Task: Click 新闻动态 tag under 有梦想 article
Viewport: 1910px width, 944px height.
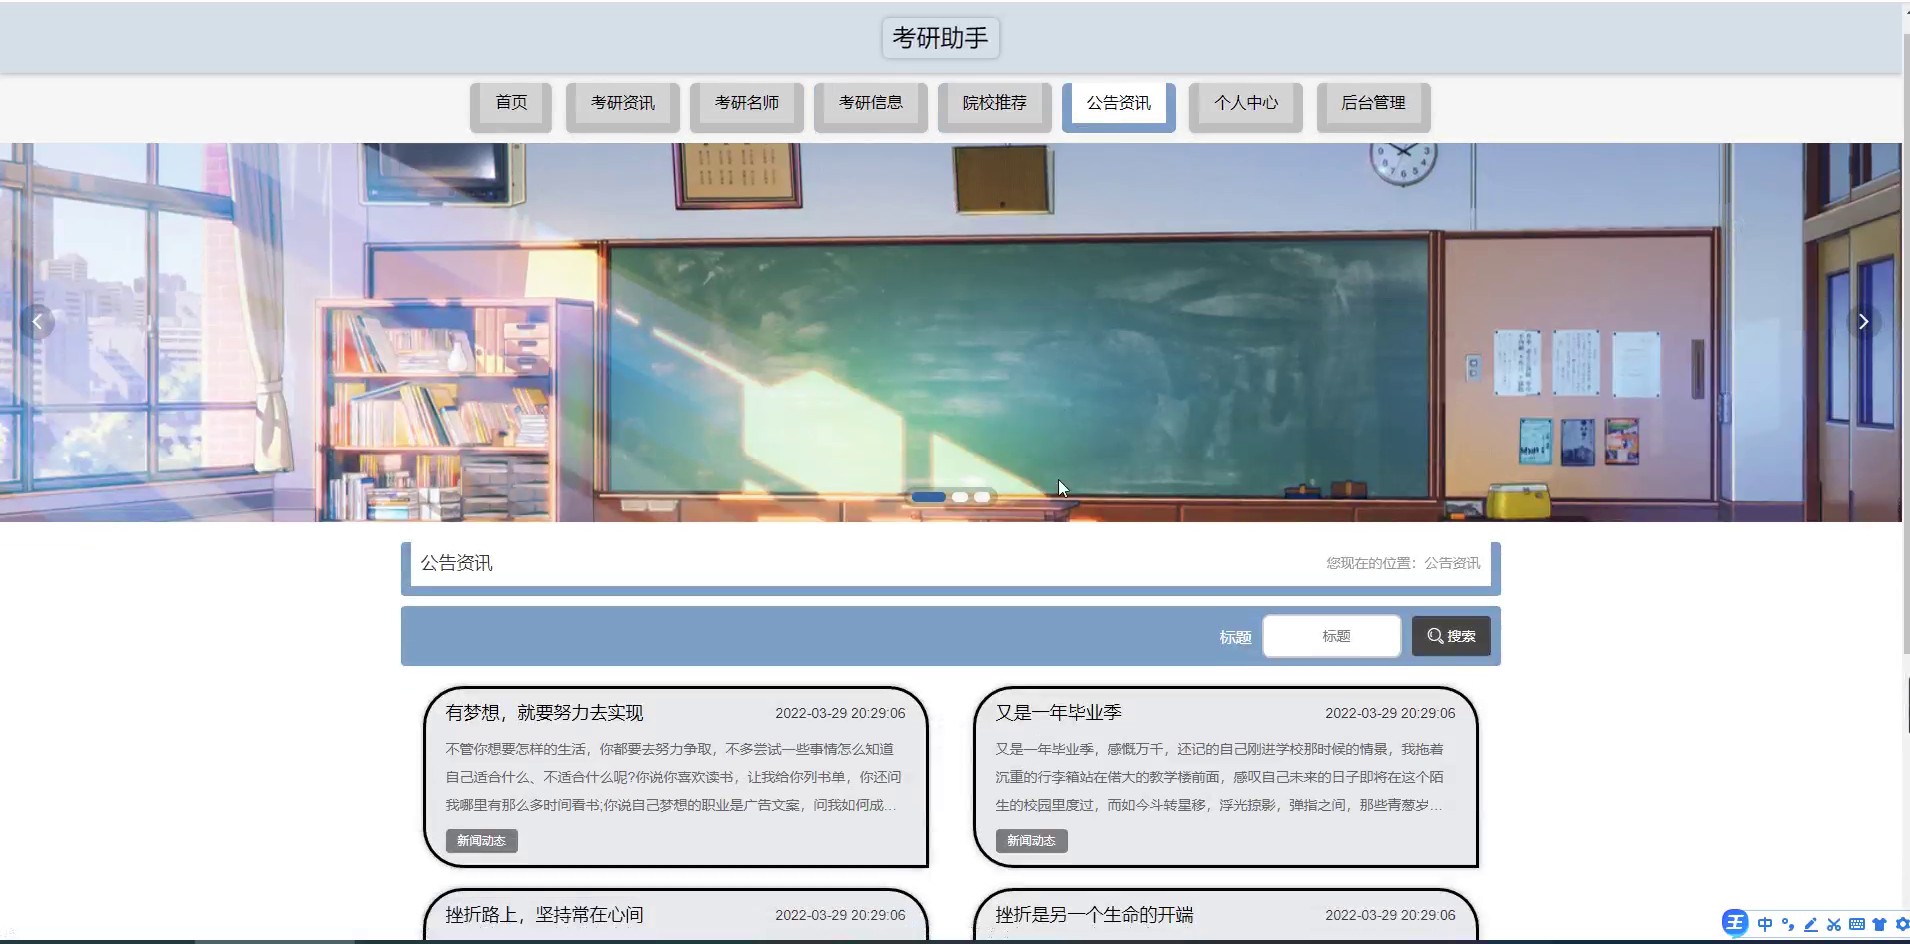Action: (x=481, y=841)
